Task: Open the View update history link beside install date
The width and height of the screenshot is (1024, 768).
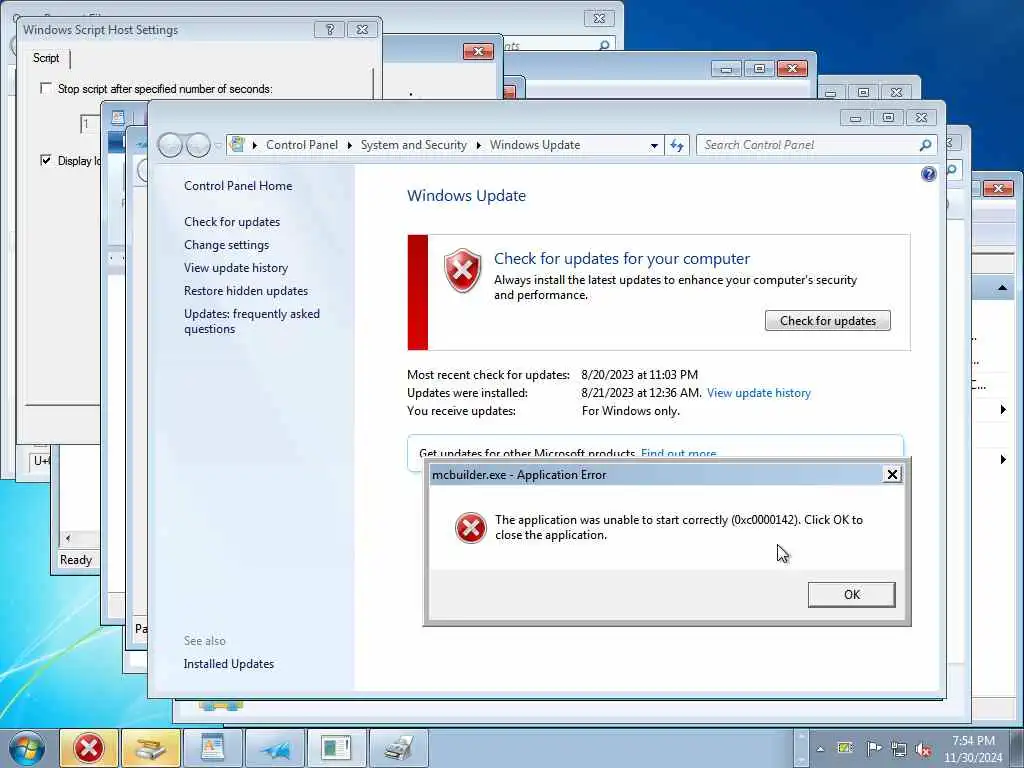Action: coord(758,393)
